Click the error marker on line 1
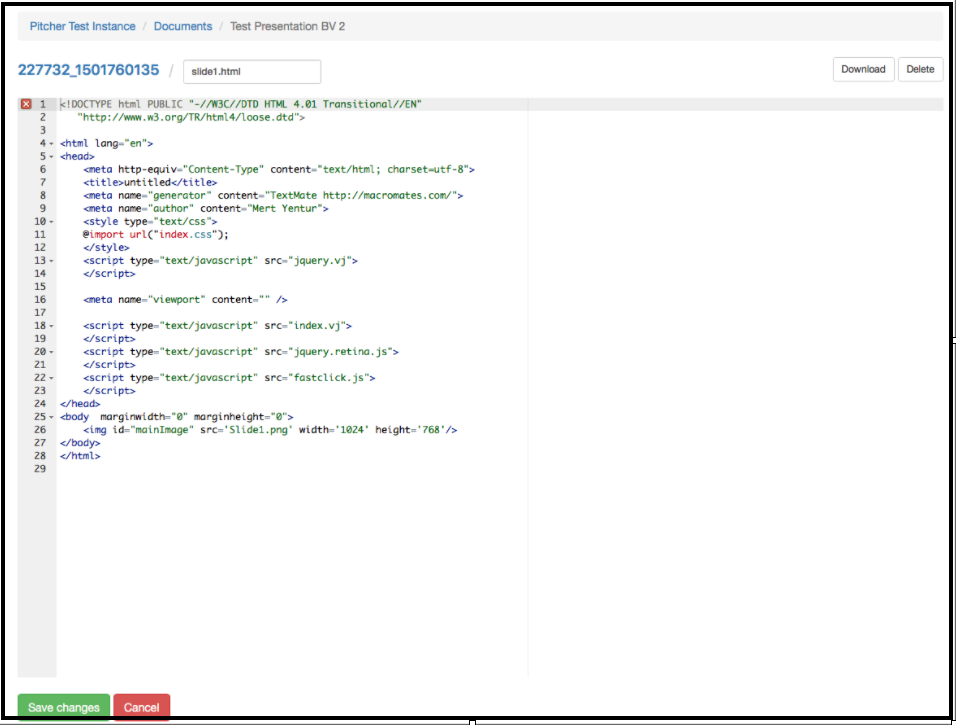 pyautogui.click(x=26, y=104)
